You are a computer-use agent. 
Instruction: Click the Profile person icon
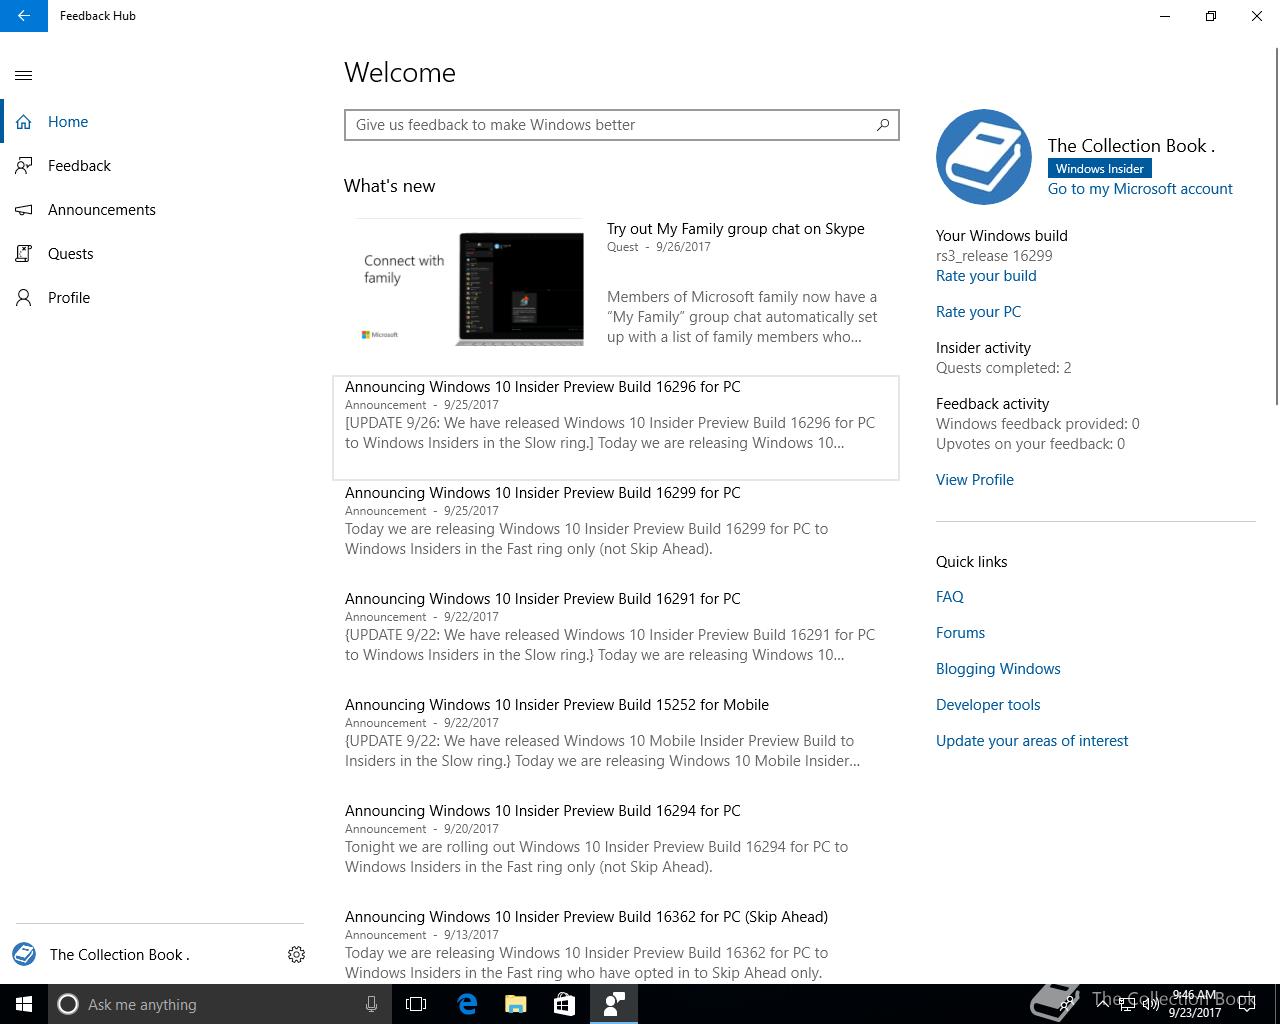tap(24, 298)
